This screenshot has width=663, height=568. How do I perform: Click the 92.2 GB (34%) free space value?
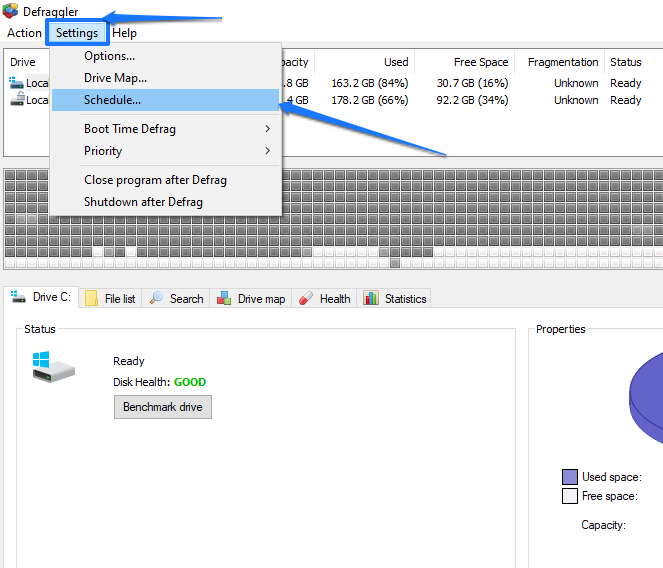[472, 100]
